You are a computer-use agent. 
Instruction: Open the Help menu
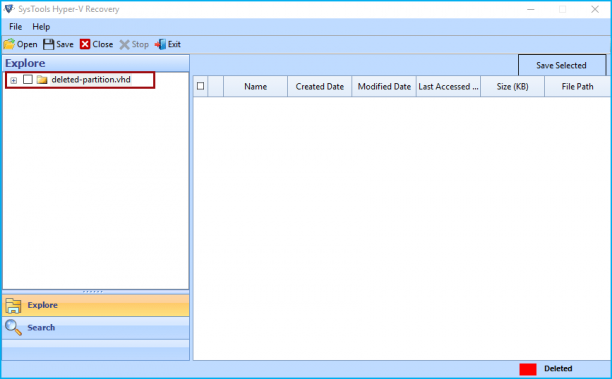41,27
